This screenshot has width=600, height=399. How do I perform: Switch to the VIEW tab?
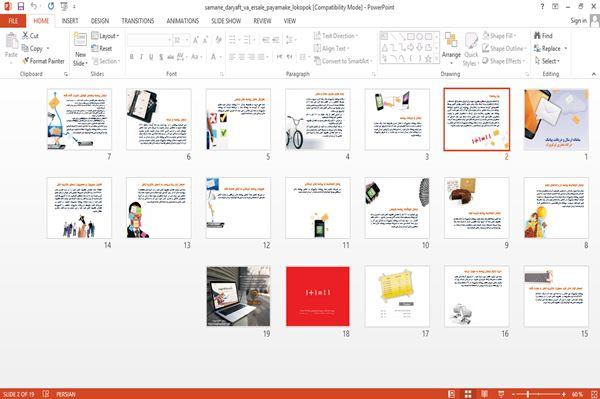(x=290, y=21)
